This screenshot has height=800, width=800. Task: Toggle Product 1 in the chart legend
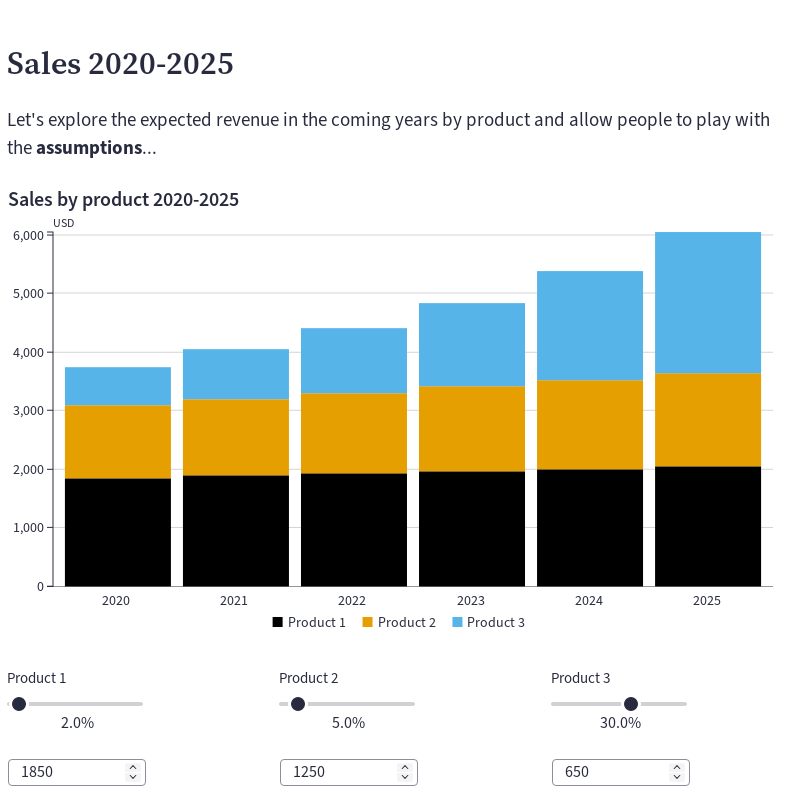(309, 622)
